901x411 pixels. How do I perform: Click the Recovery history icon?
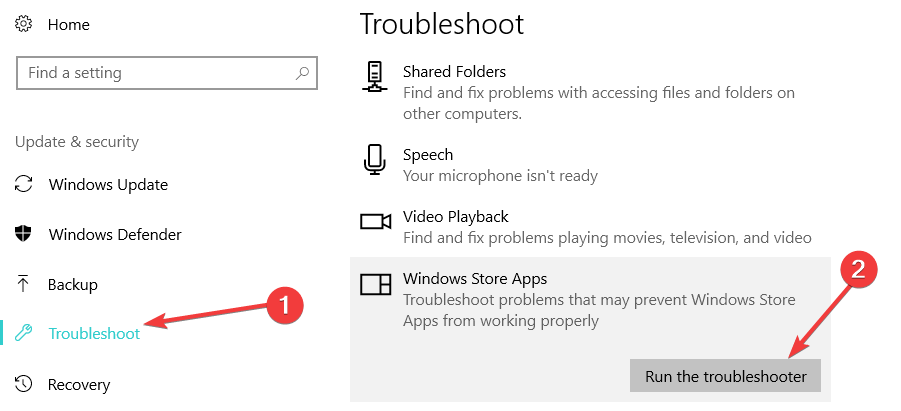[23, 383]
